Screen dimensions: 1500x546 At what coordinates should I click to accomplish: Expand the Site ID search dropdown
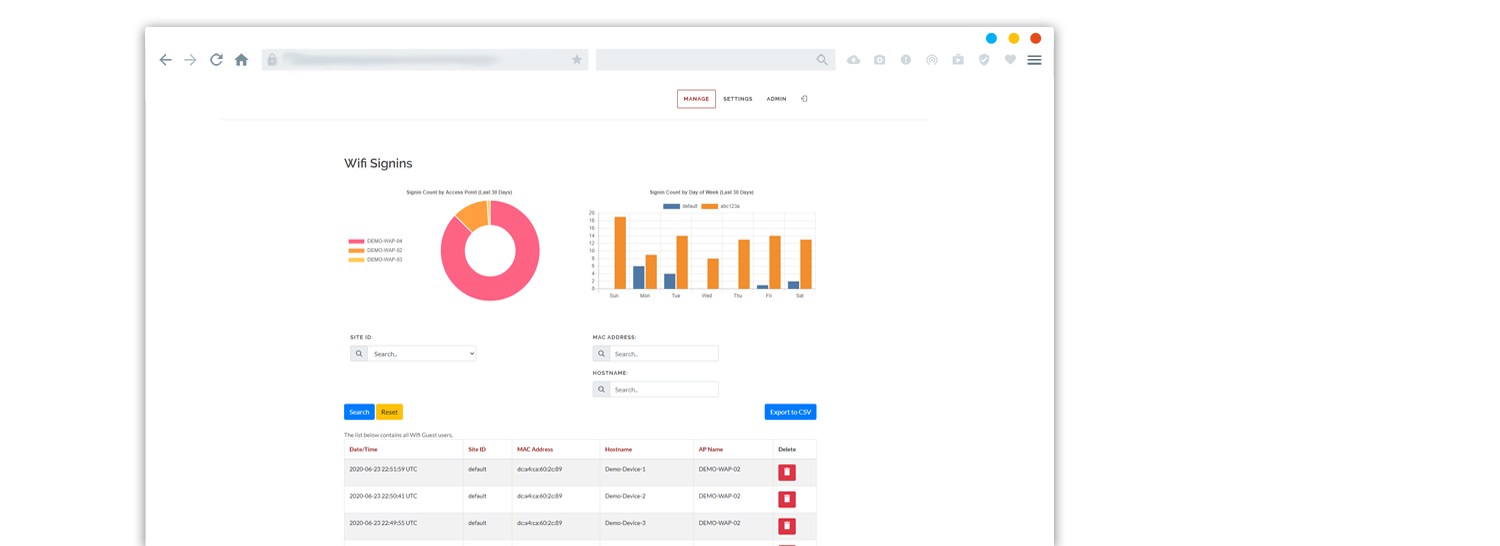pyautogui.click(x=421, y=353)
